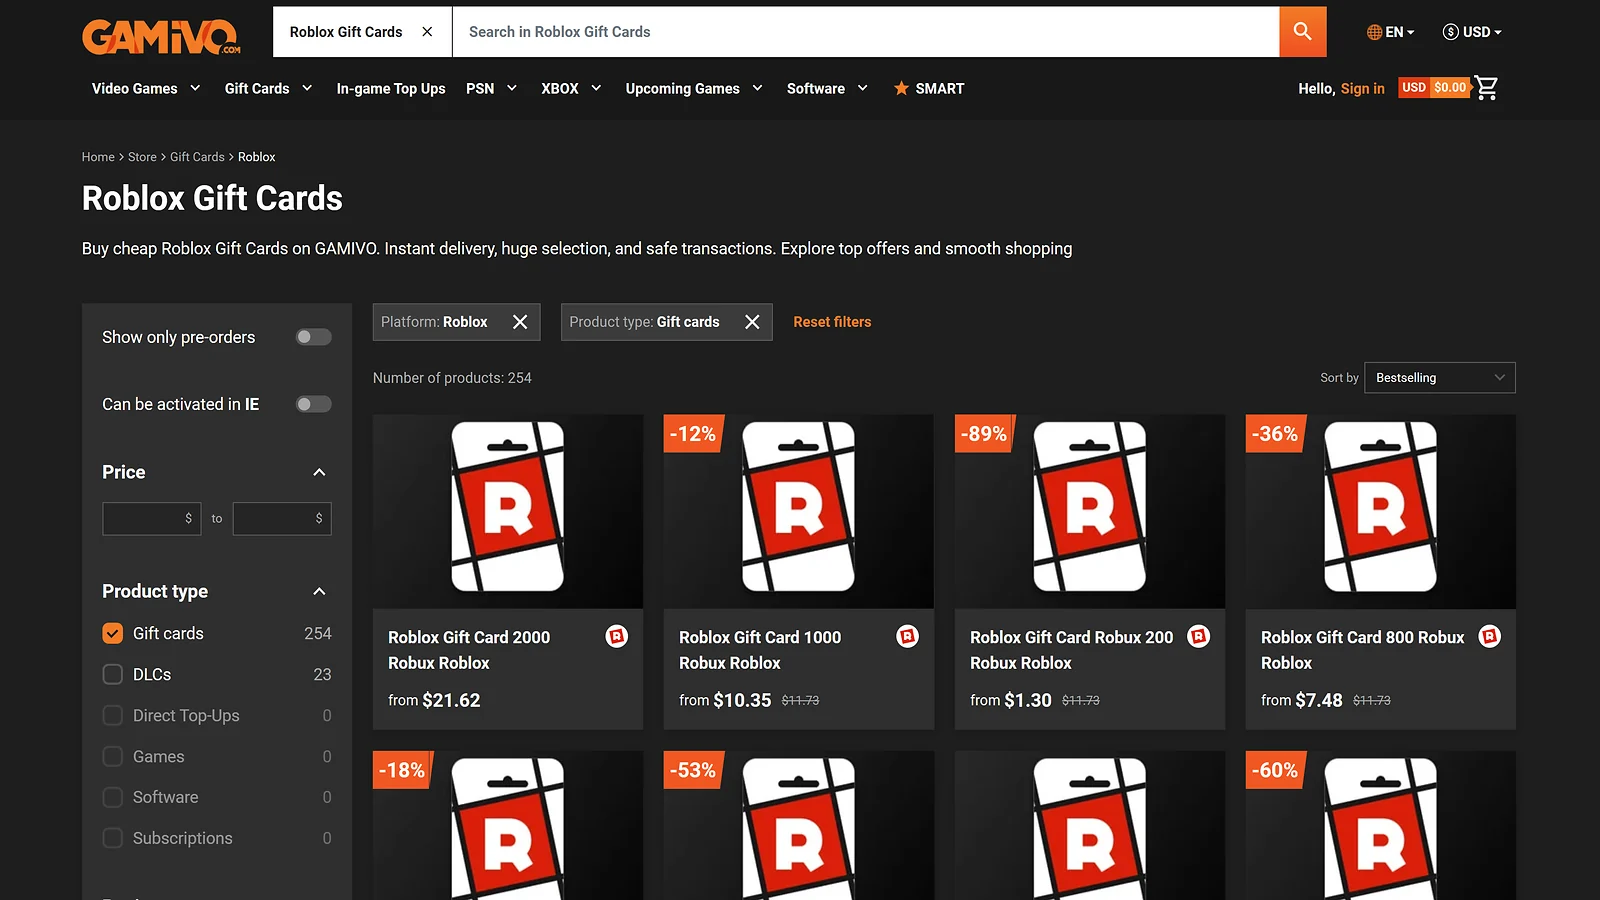Open the EN language dropdown
Image resolution: width=1600 pixels, height=900 pixels.
(x=1391, y=32)
